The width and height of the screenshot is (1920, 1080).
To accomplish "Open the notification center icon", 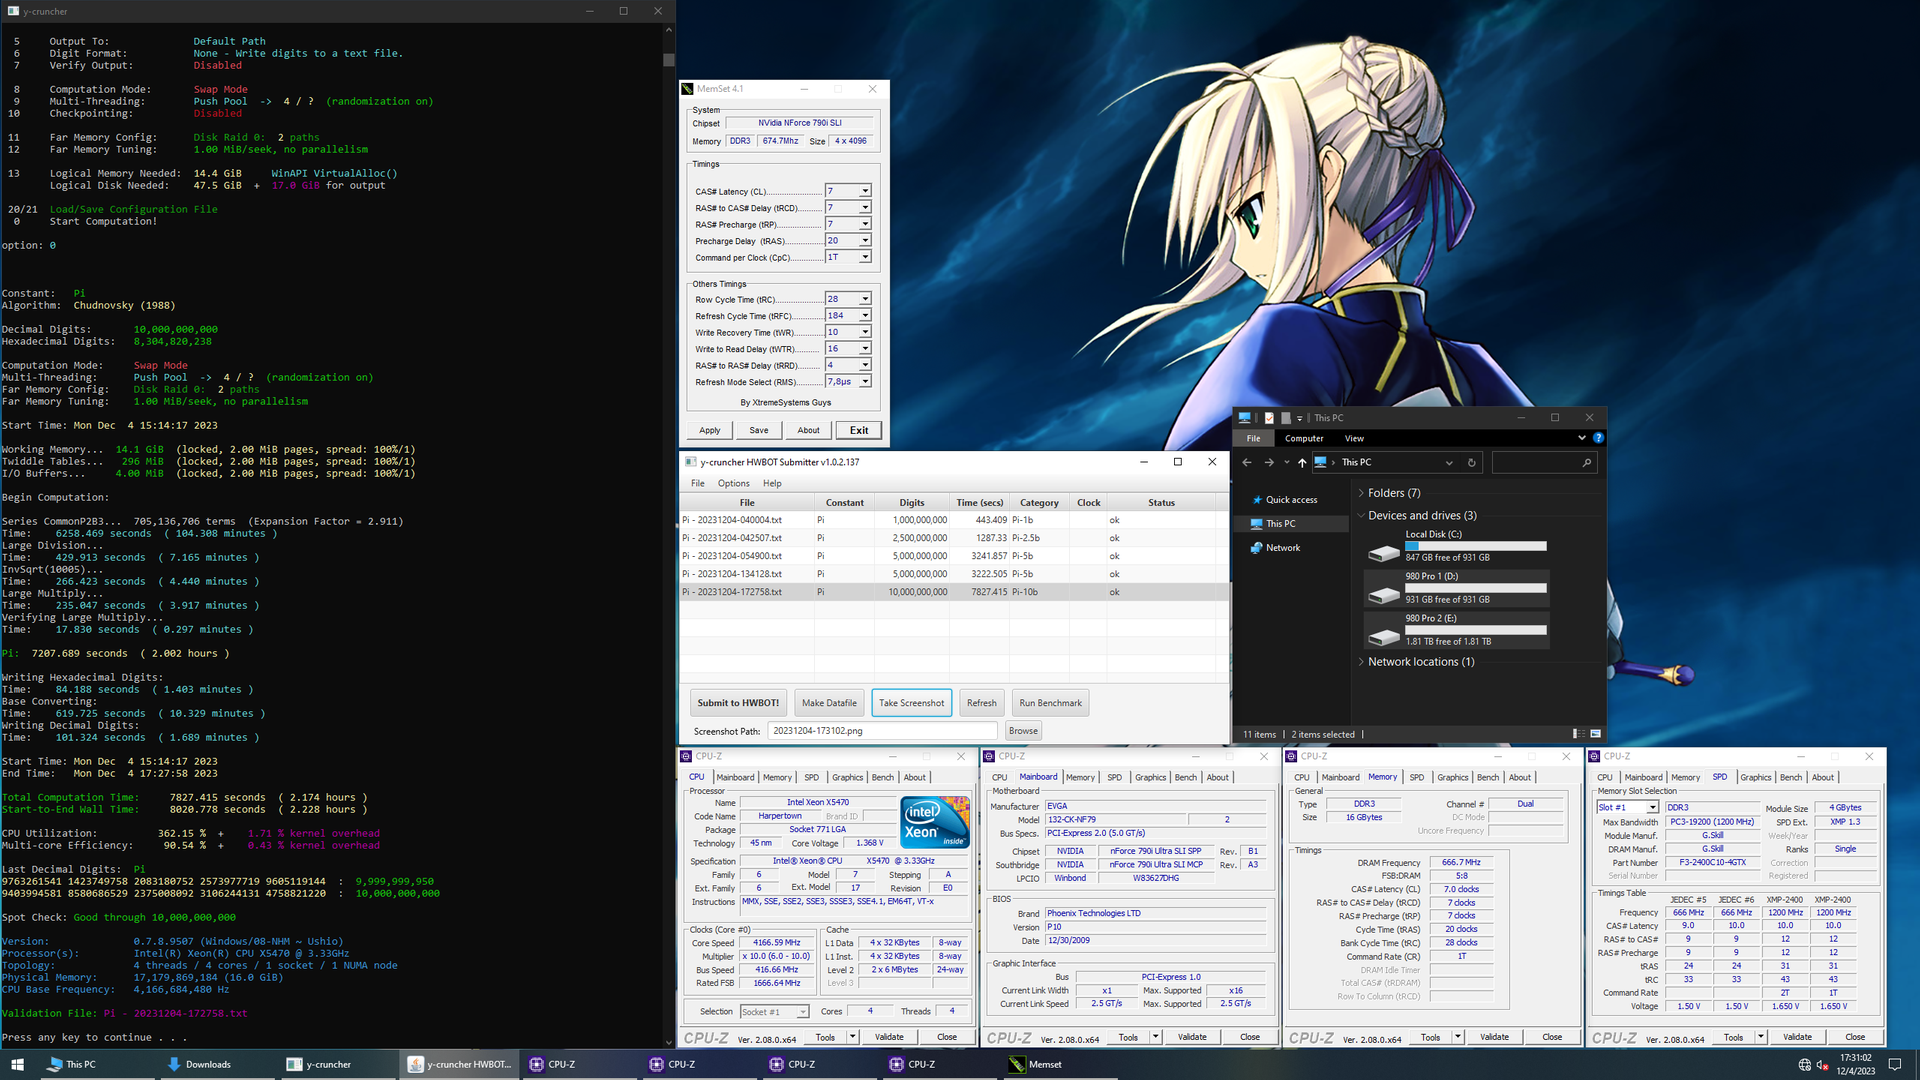I will 1894,1064.
